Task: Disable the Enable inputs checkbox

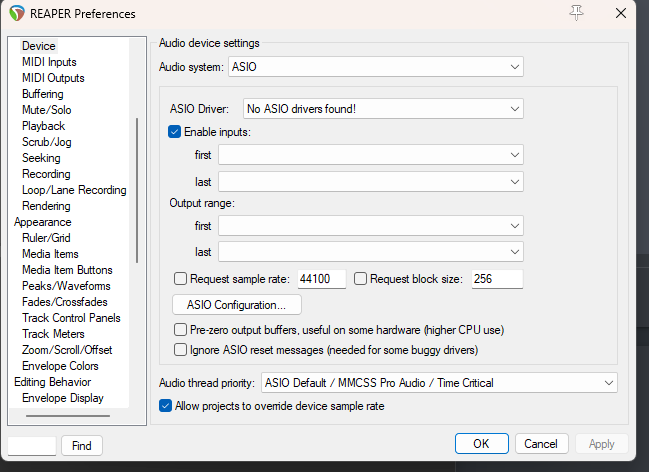Action: [175, 132]
